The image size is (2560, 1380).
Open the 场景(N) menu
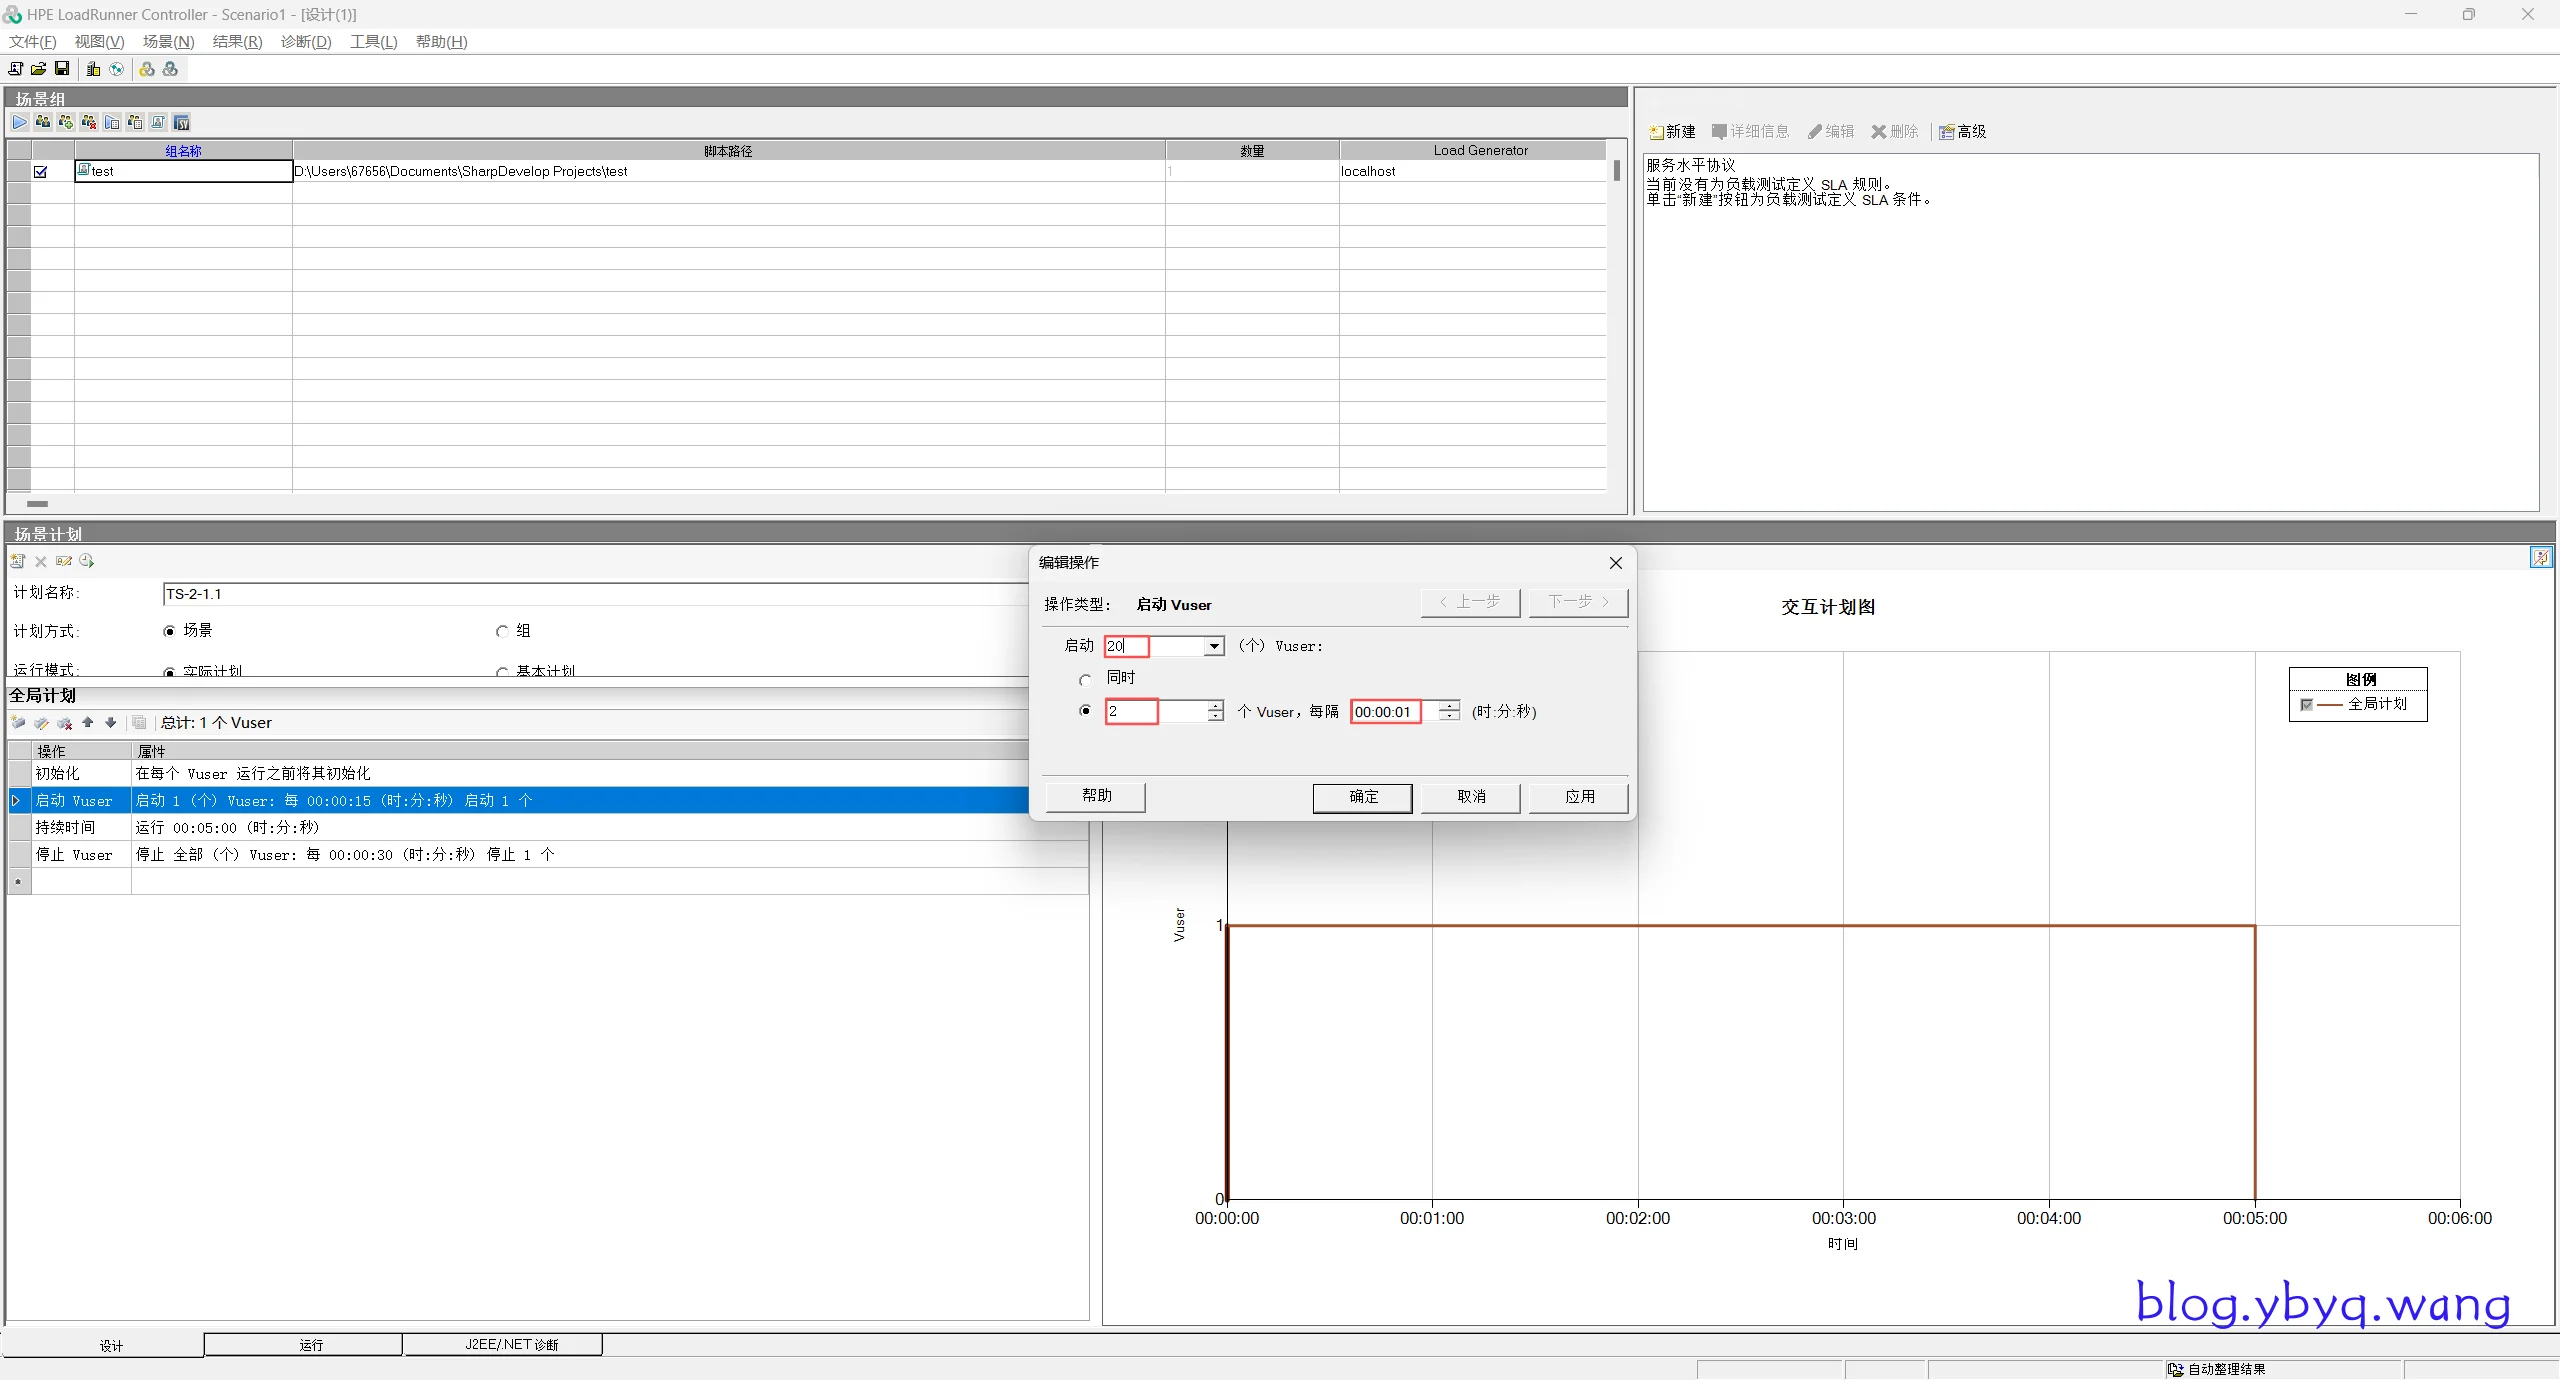(x=168, y=41)
